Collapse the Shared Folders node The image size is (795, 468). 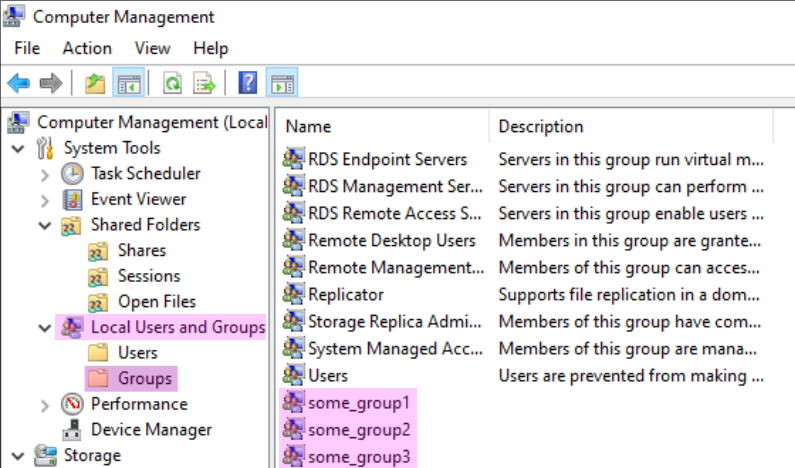(45, 226)
